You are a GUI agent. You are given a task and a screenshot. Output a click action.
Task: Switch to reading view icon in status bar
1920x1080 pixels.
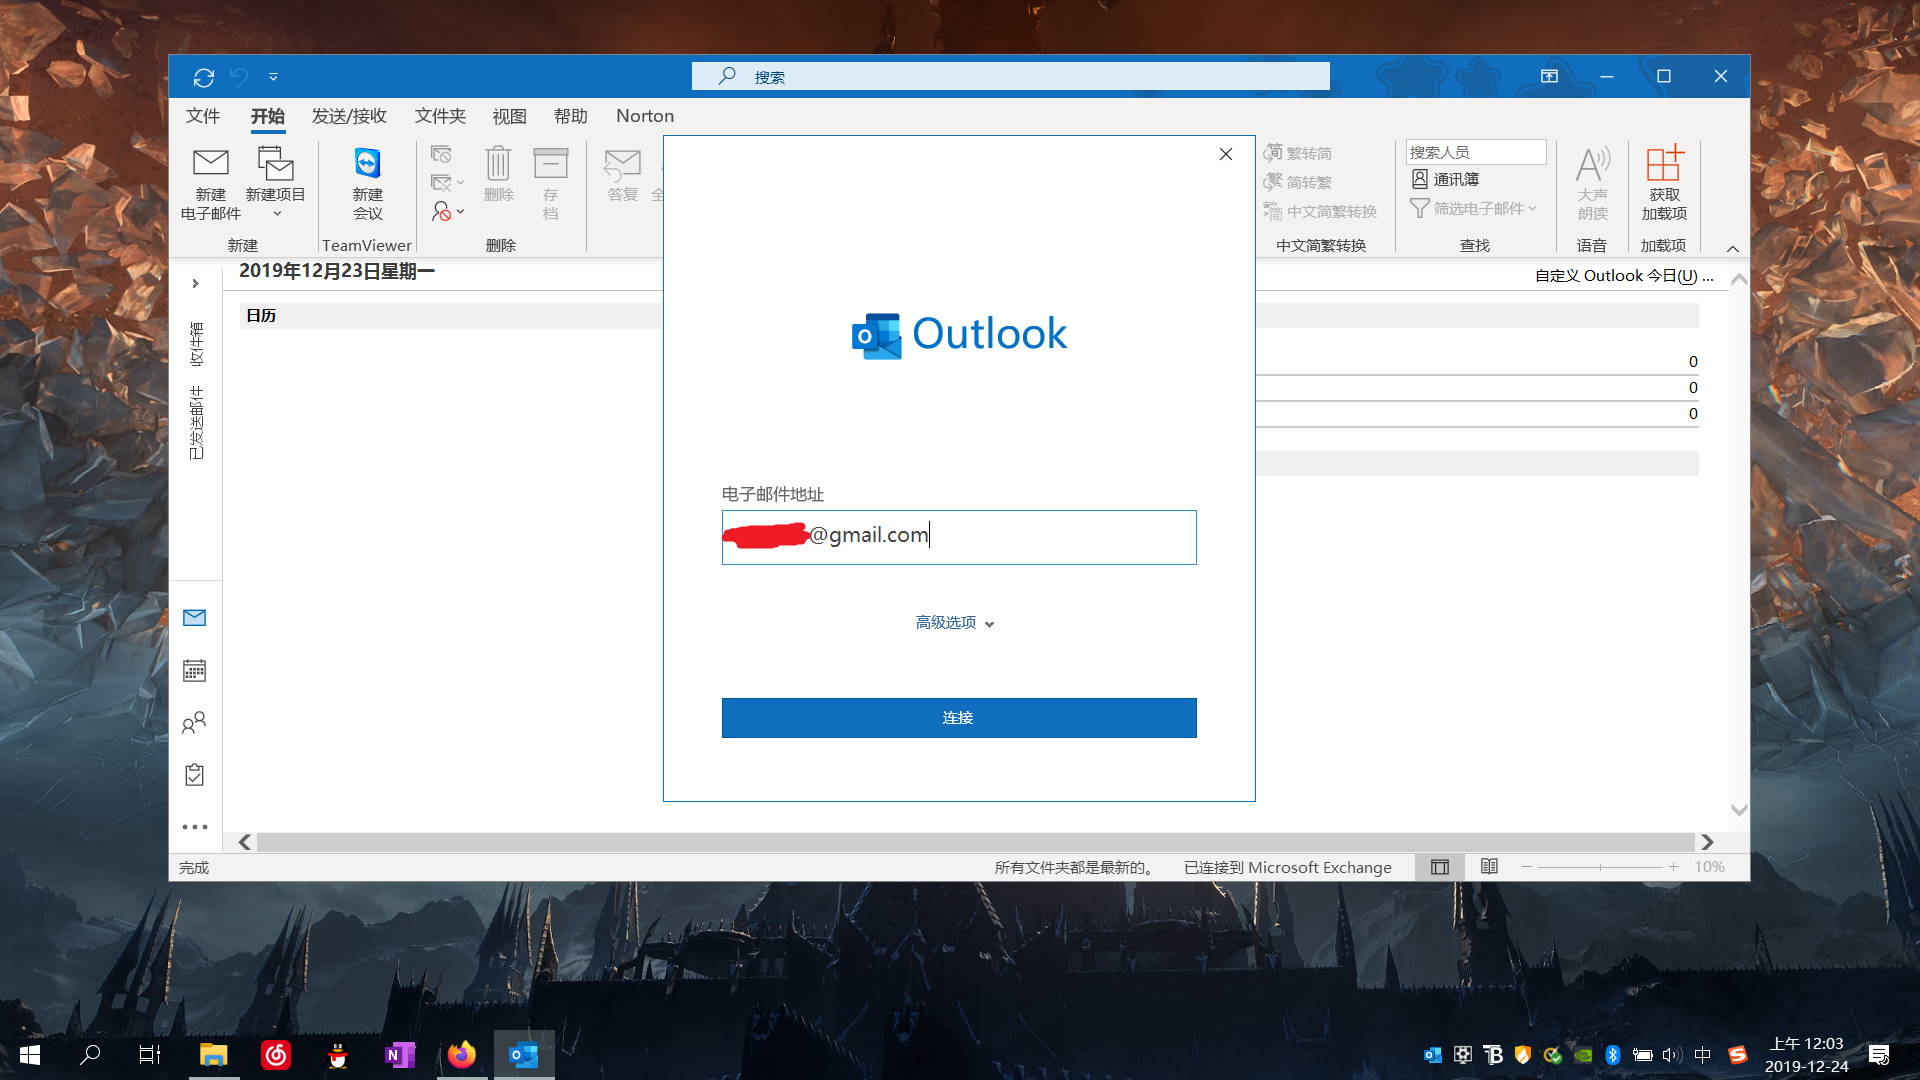[1489, 867]
